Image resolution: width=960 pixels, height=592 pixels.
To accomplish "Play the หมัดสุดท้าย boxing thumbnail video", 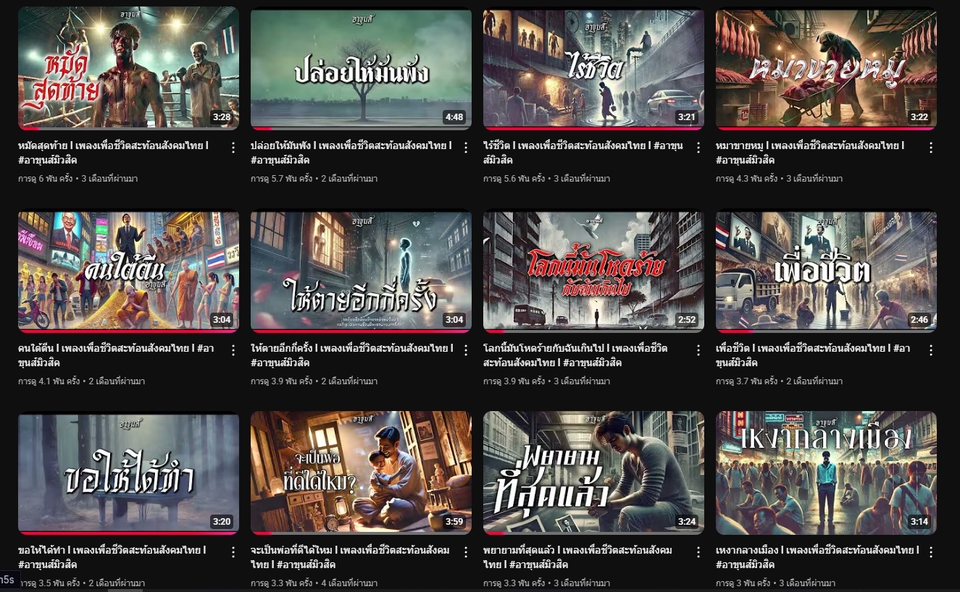I will pyautogui.click(x=128, y=68).
